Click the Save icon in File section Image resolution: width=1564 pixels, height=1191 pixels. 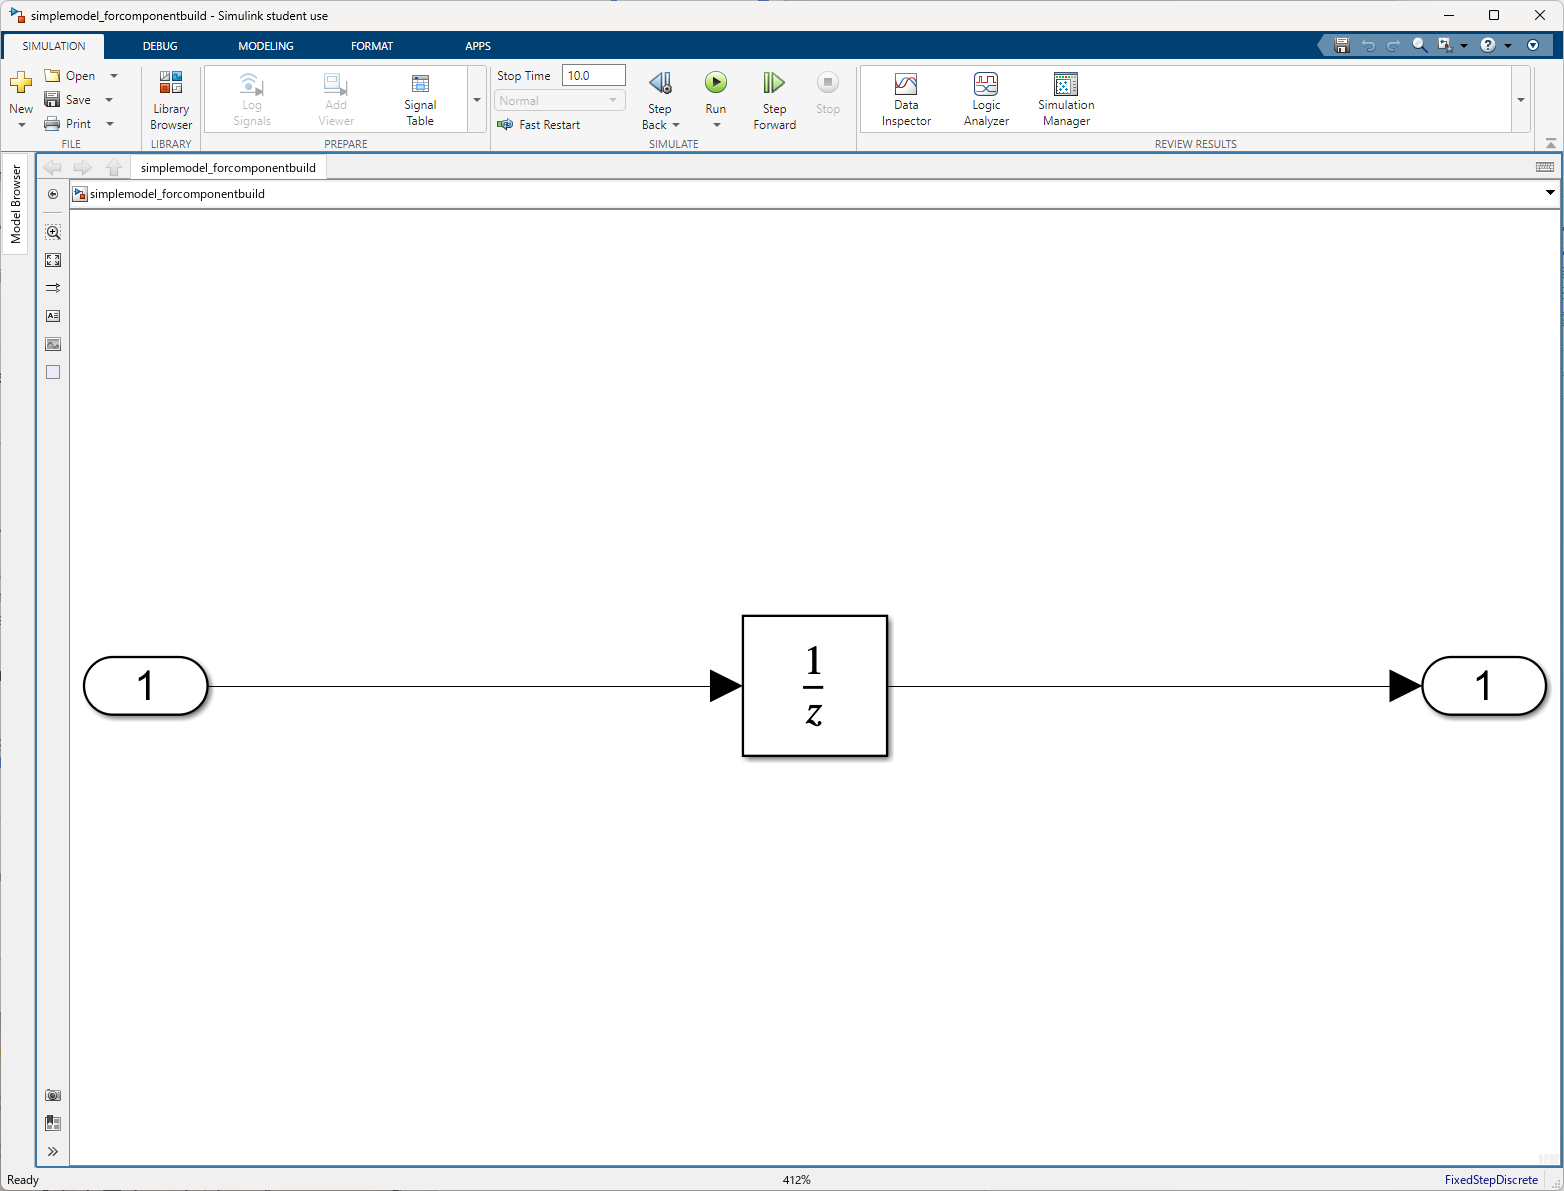pos(52,100)
